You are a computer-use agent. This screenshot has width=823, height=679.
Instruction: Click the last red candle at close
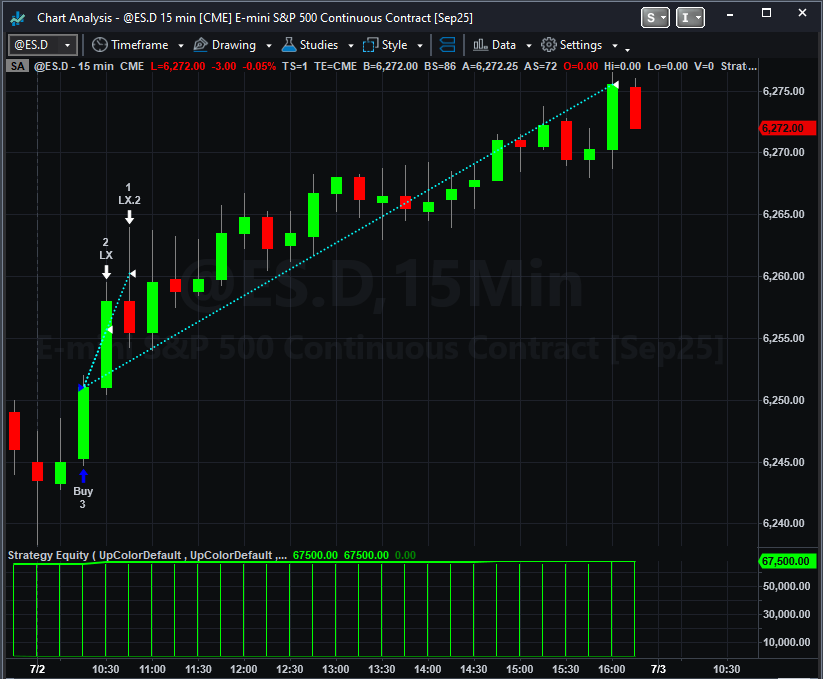click(x=635, y=108)
